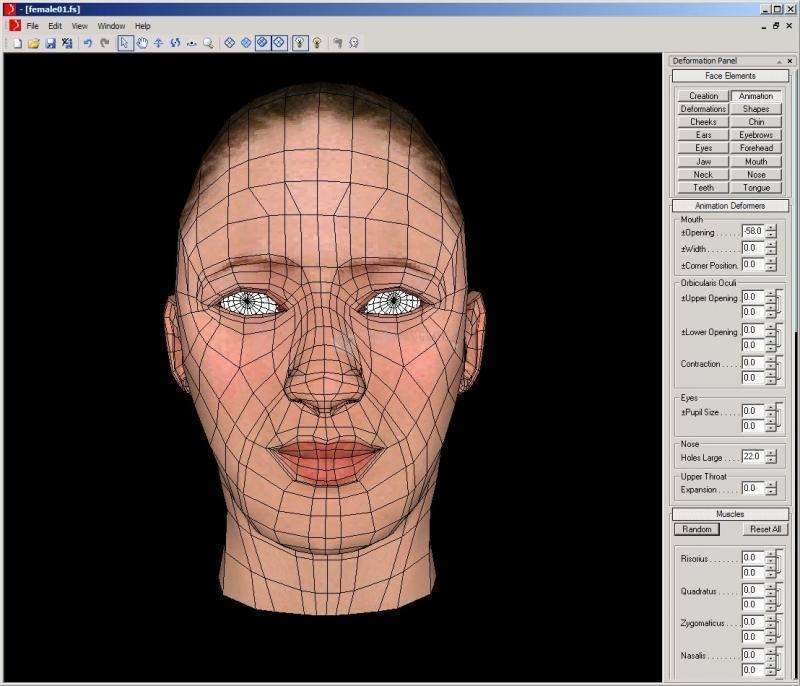800x686 pixels.
Task: Click the New file icon in toolbar
Action: [17, 43]
